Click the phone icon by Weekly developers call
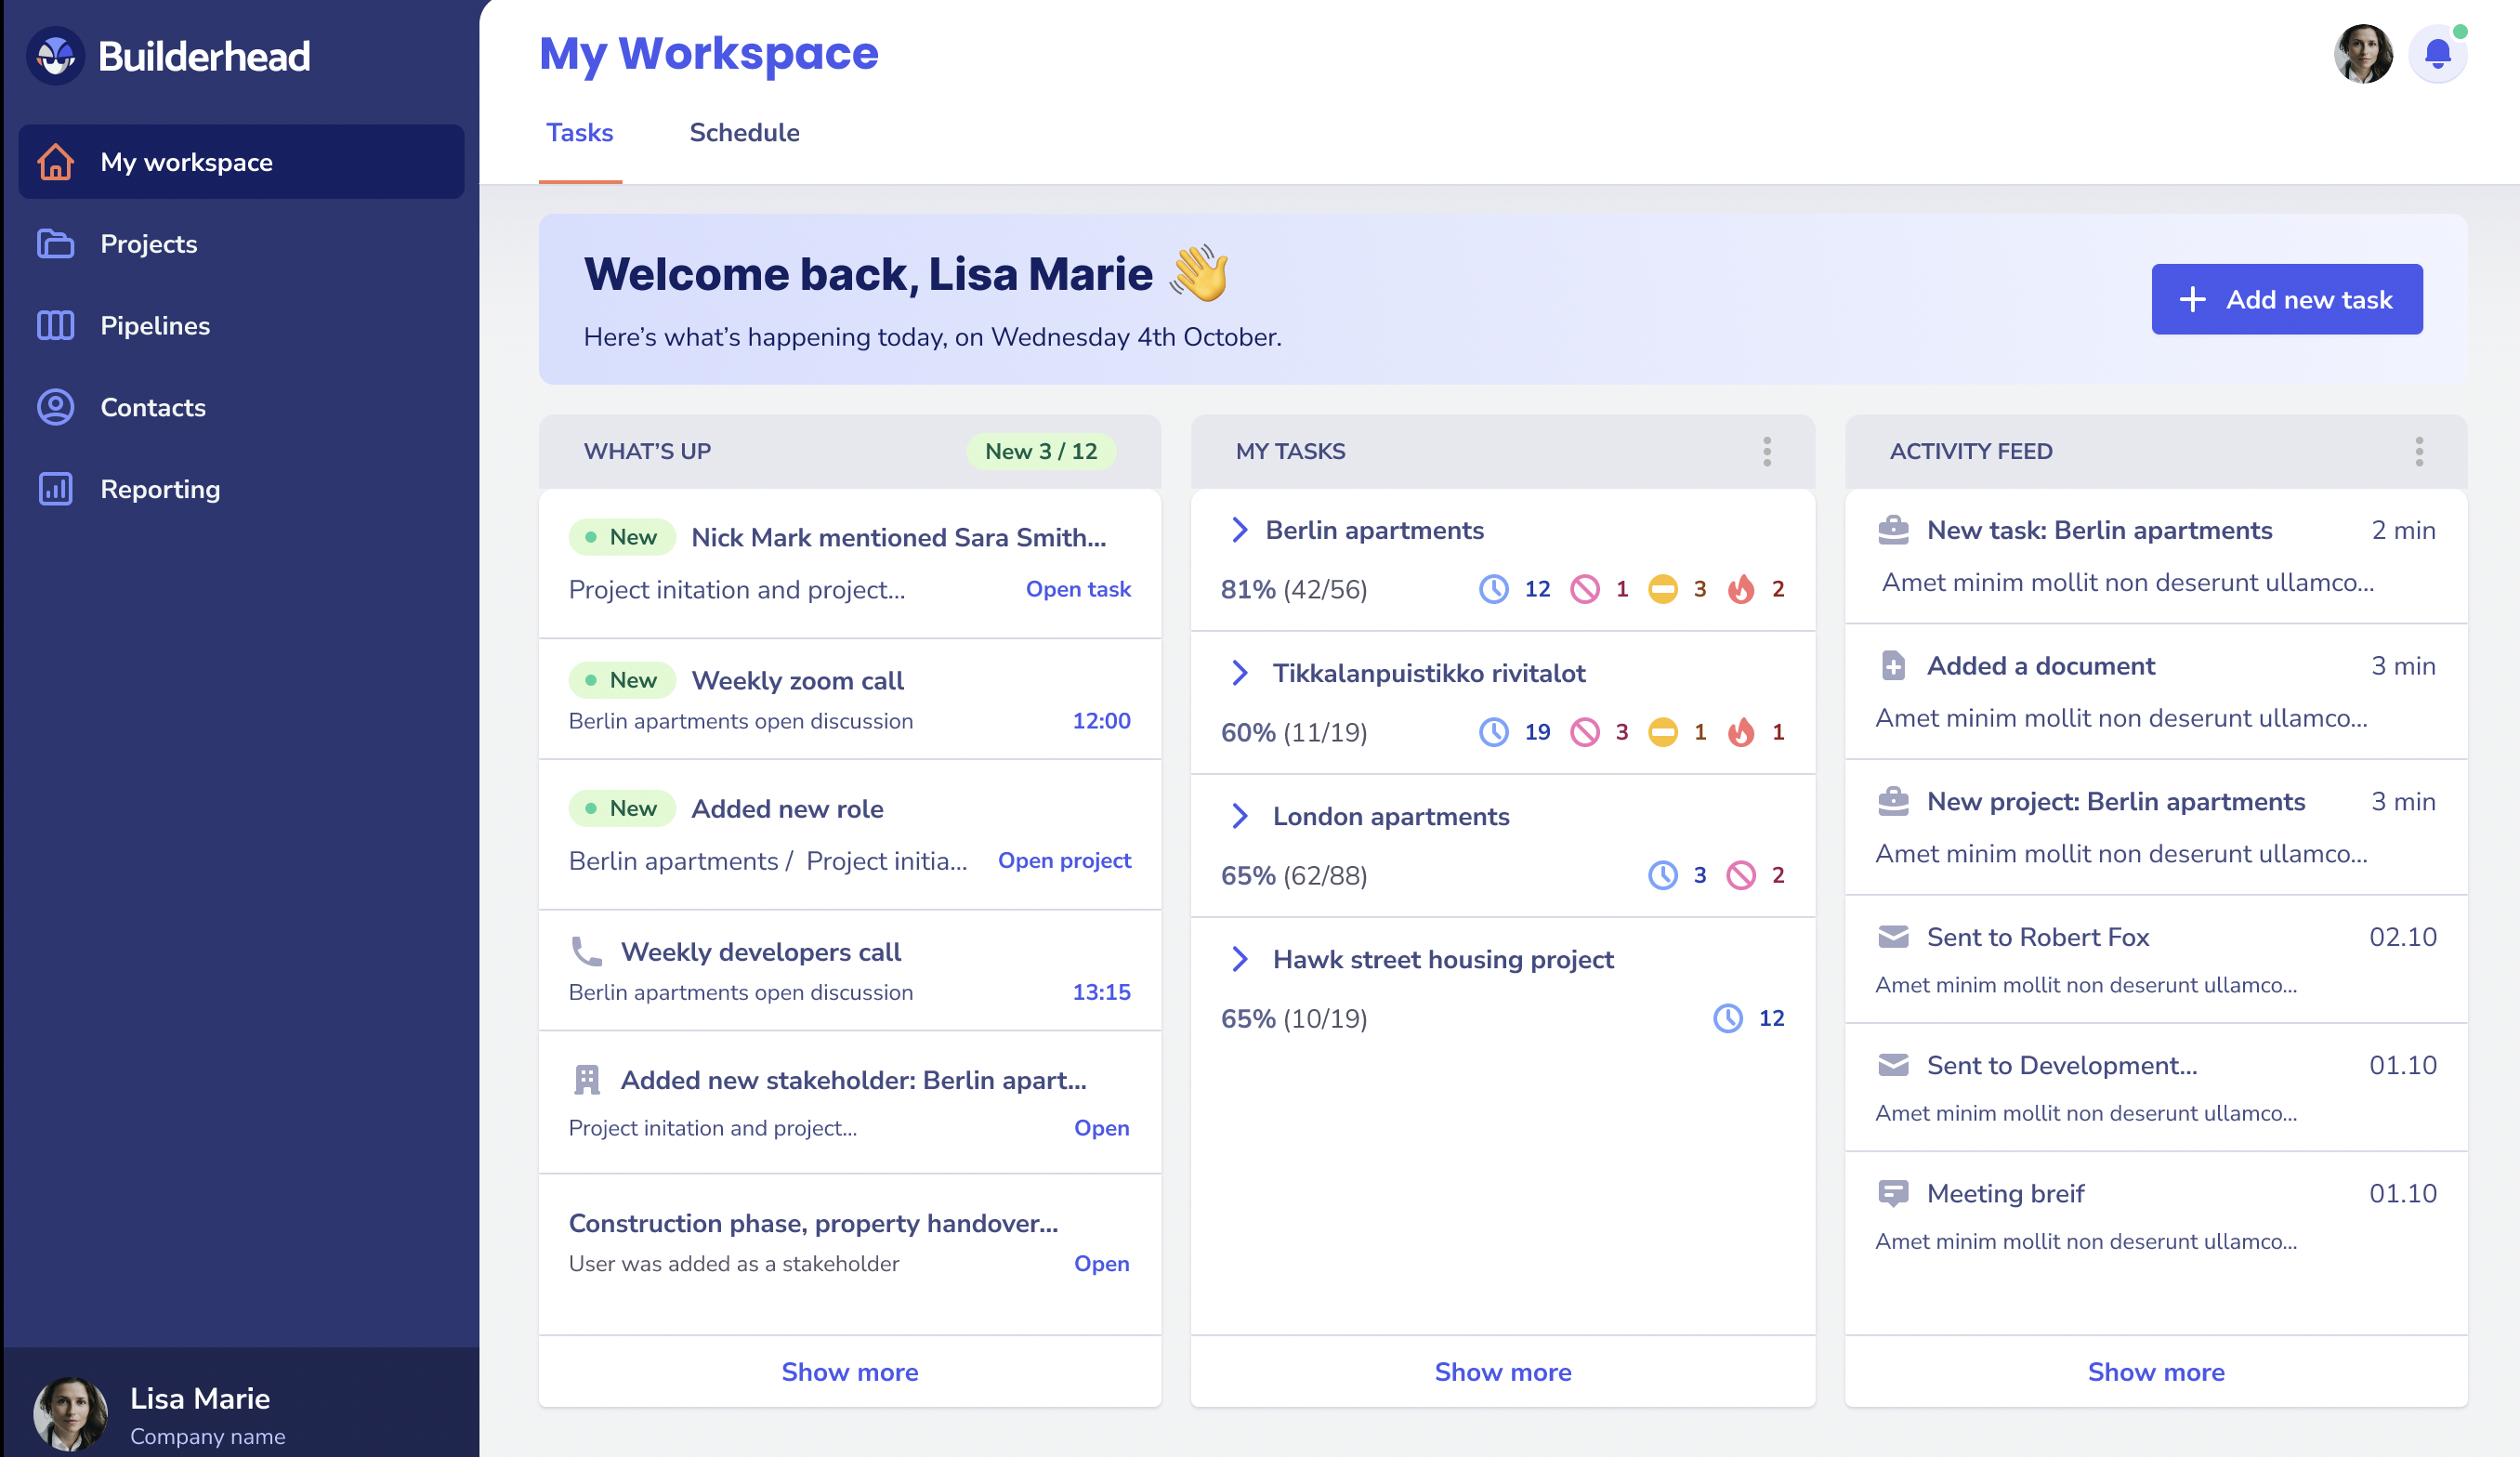The width and height of the screenshot is (2520, 1457). (586, 951)
